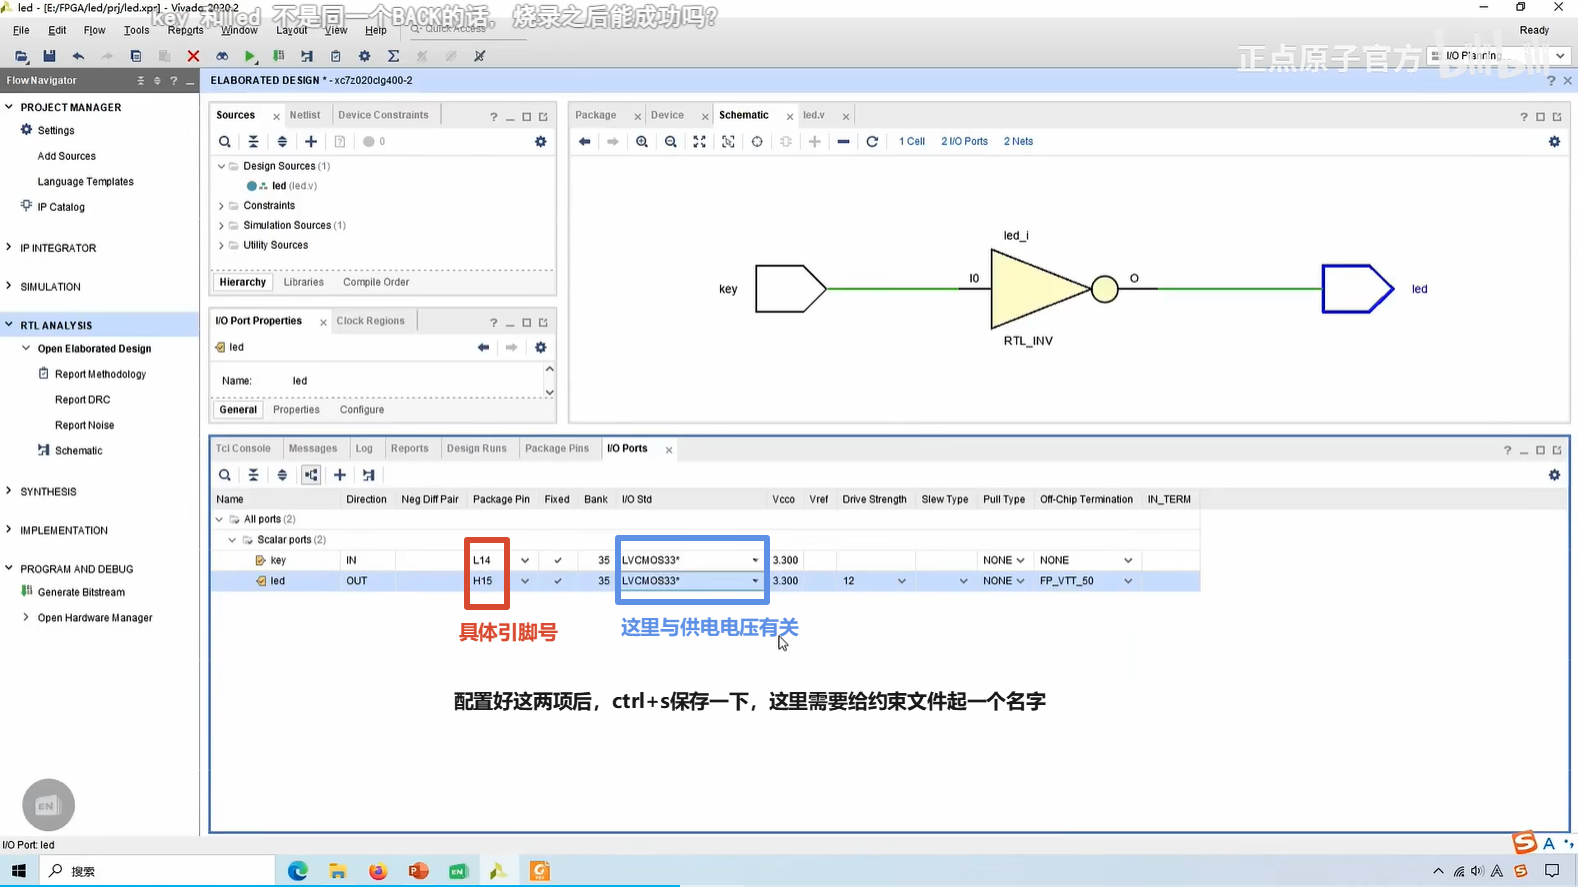Image resolution: width=1578 pixels, height=887 pixels.
Task: Open the Sources panel gear settings
Action: click(541, 142)
